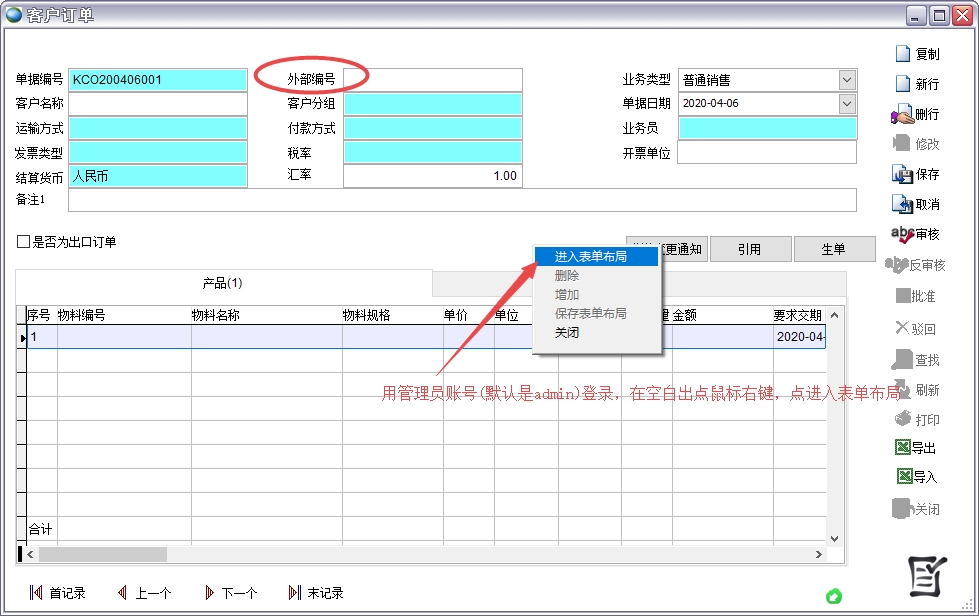
Task: Choose 关闭 in the context menu
Action: (567, 333)
